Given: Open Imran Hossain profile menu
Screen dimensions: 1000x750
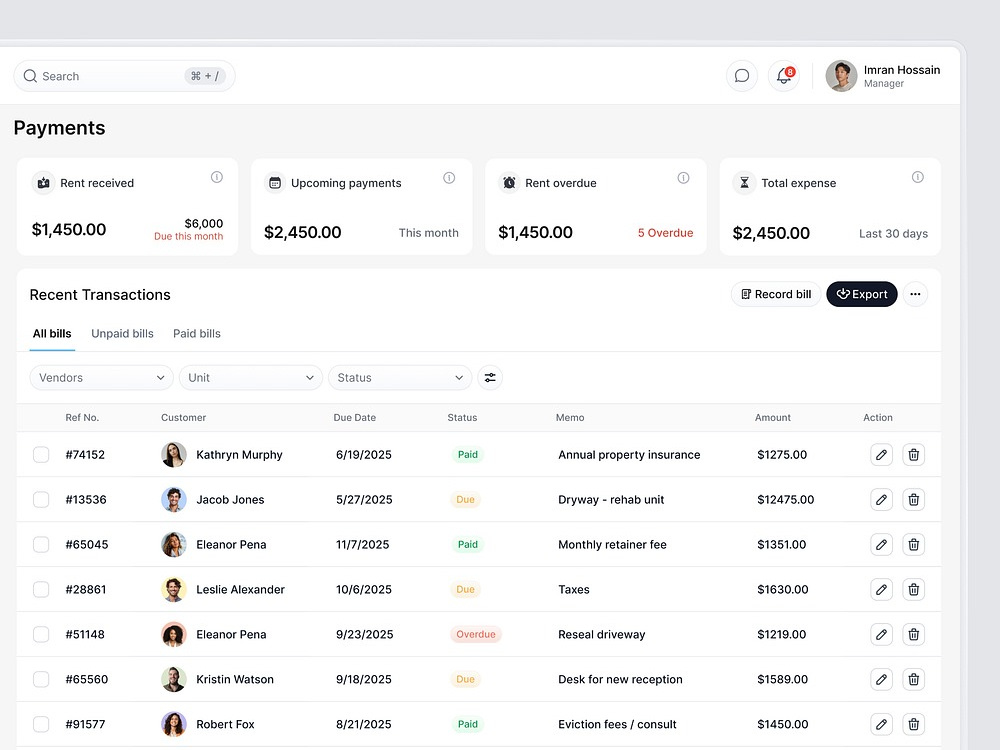Looking at the screenshot, I should pos(883,76).
